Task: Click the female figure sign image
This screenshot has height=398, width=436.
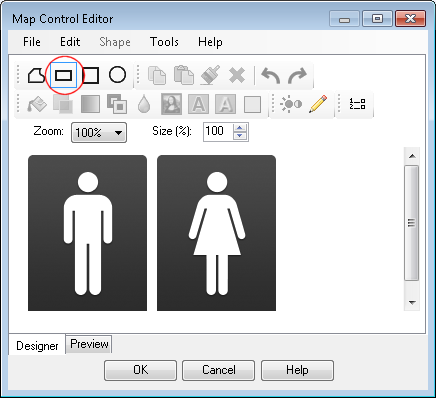Action: click(216, 233)
